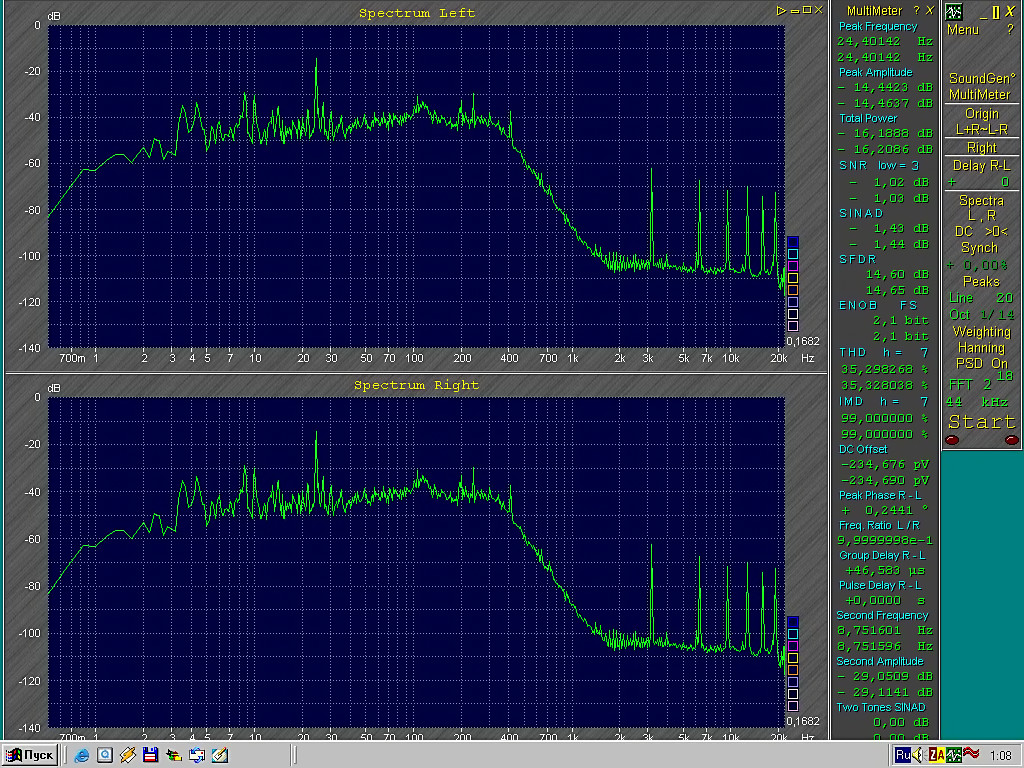Click the MultiMeter panel help question mark
Screen dimensions: 1024x768
coord(916,10)
